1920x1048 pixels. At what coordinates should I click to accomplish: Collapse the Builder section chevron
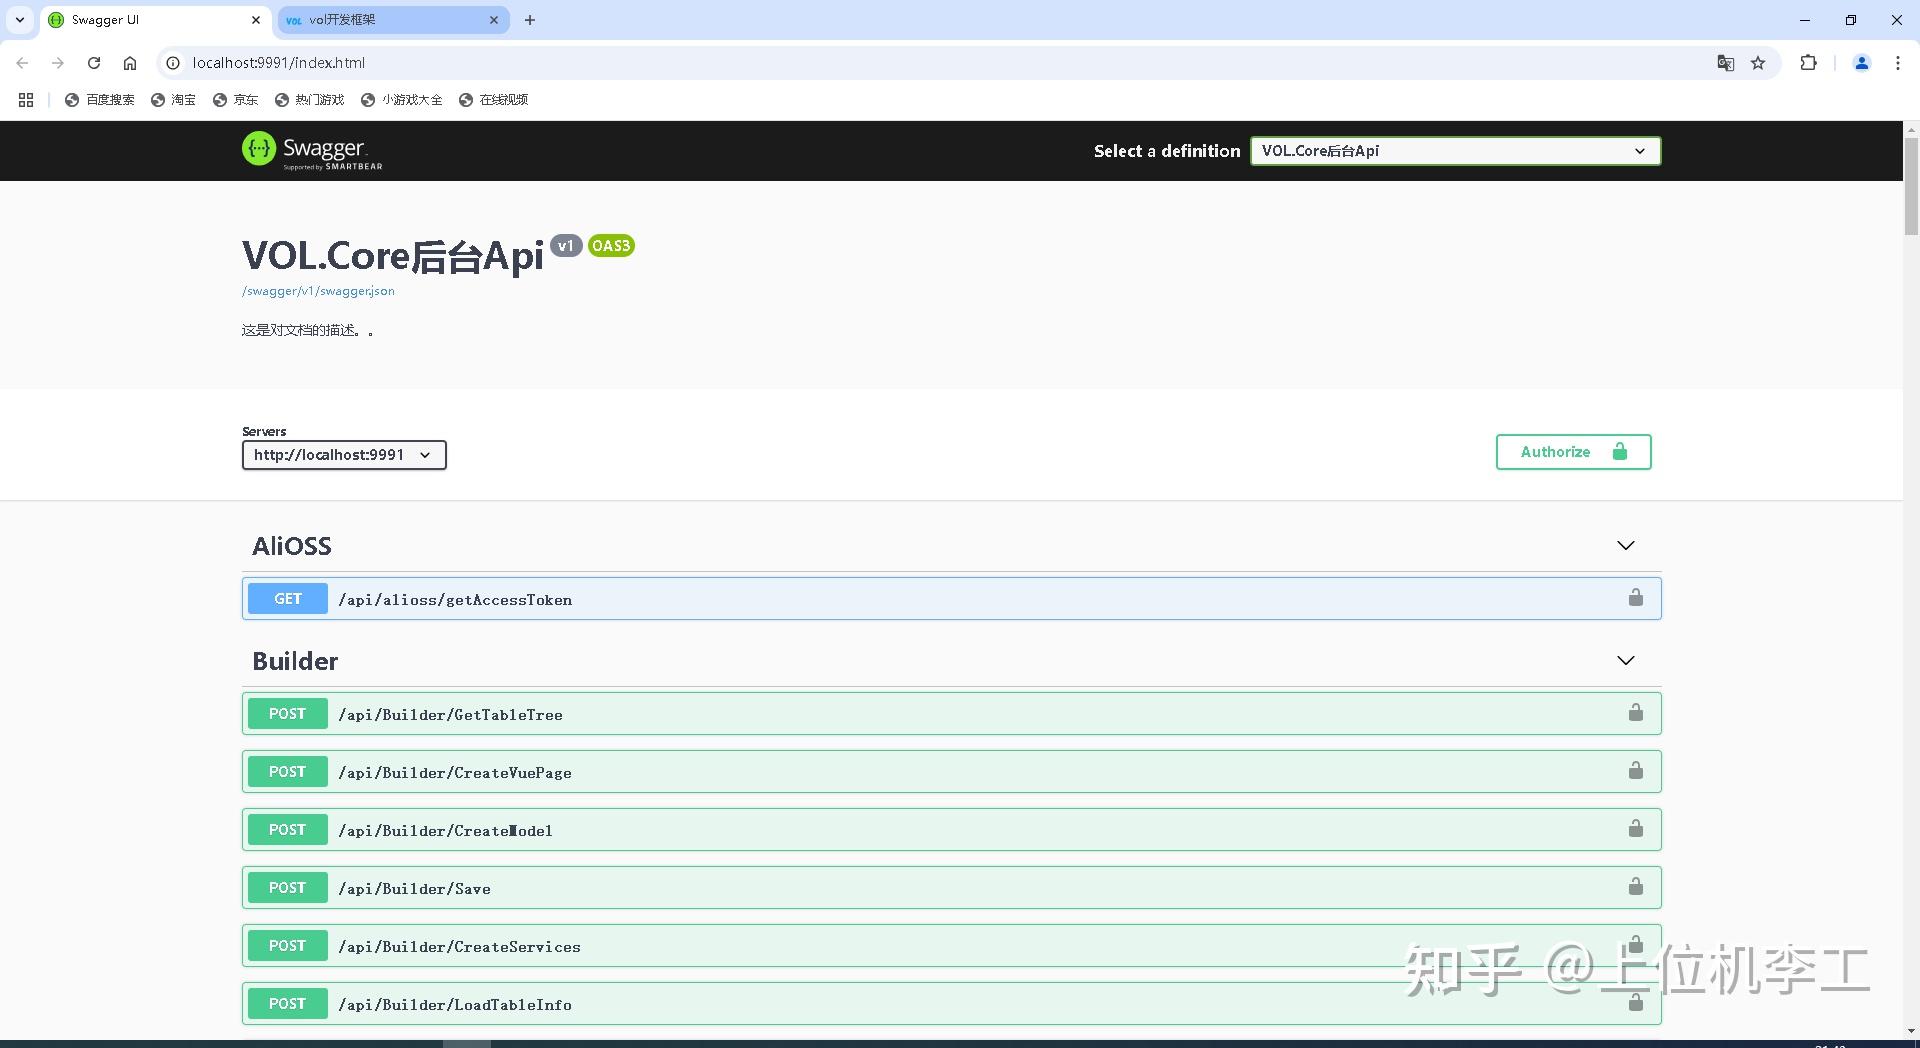click(1624, 660)
